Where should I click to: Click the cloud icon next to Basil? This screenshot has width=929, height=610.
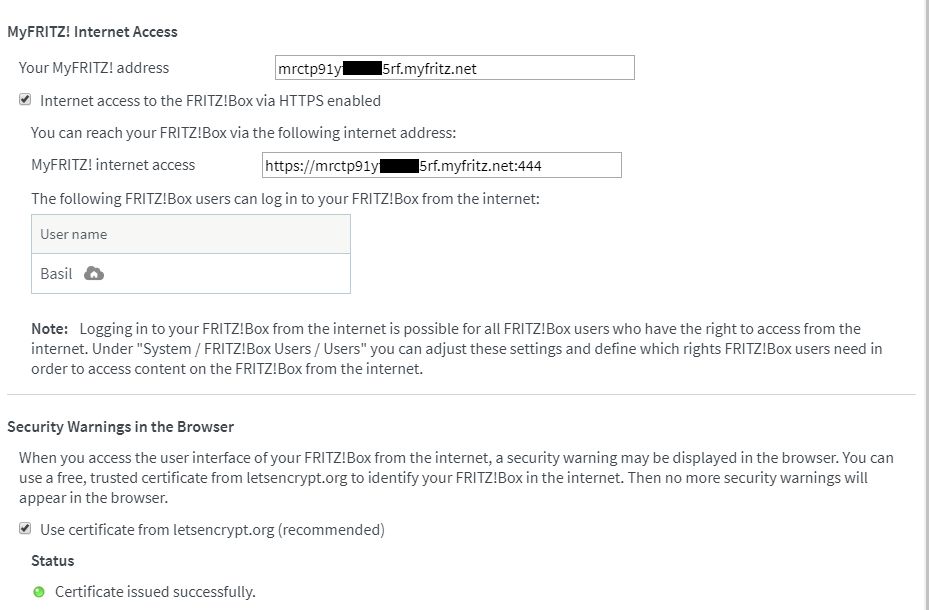click(x=95, y=274)
